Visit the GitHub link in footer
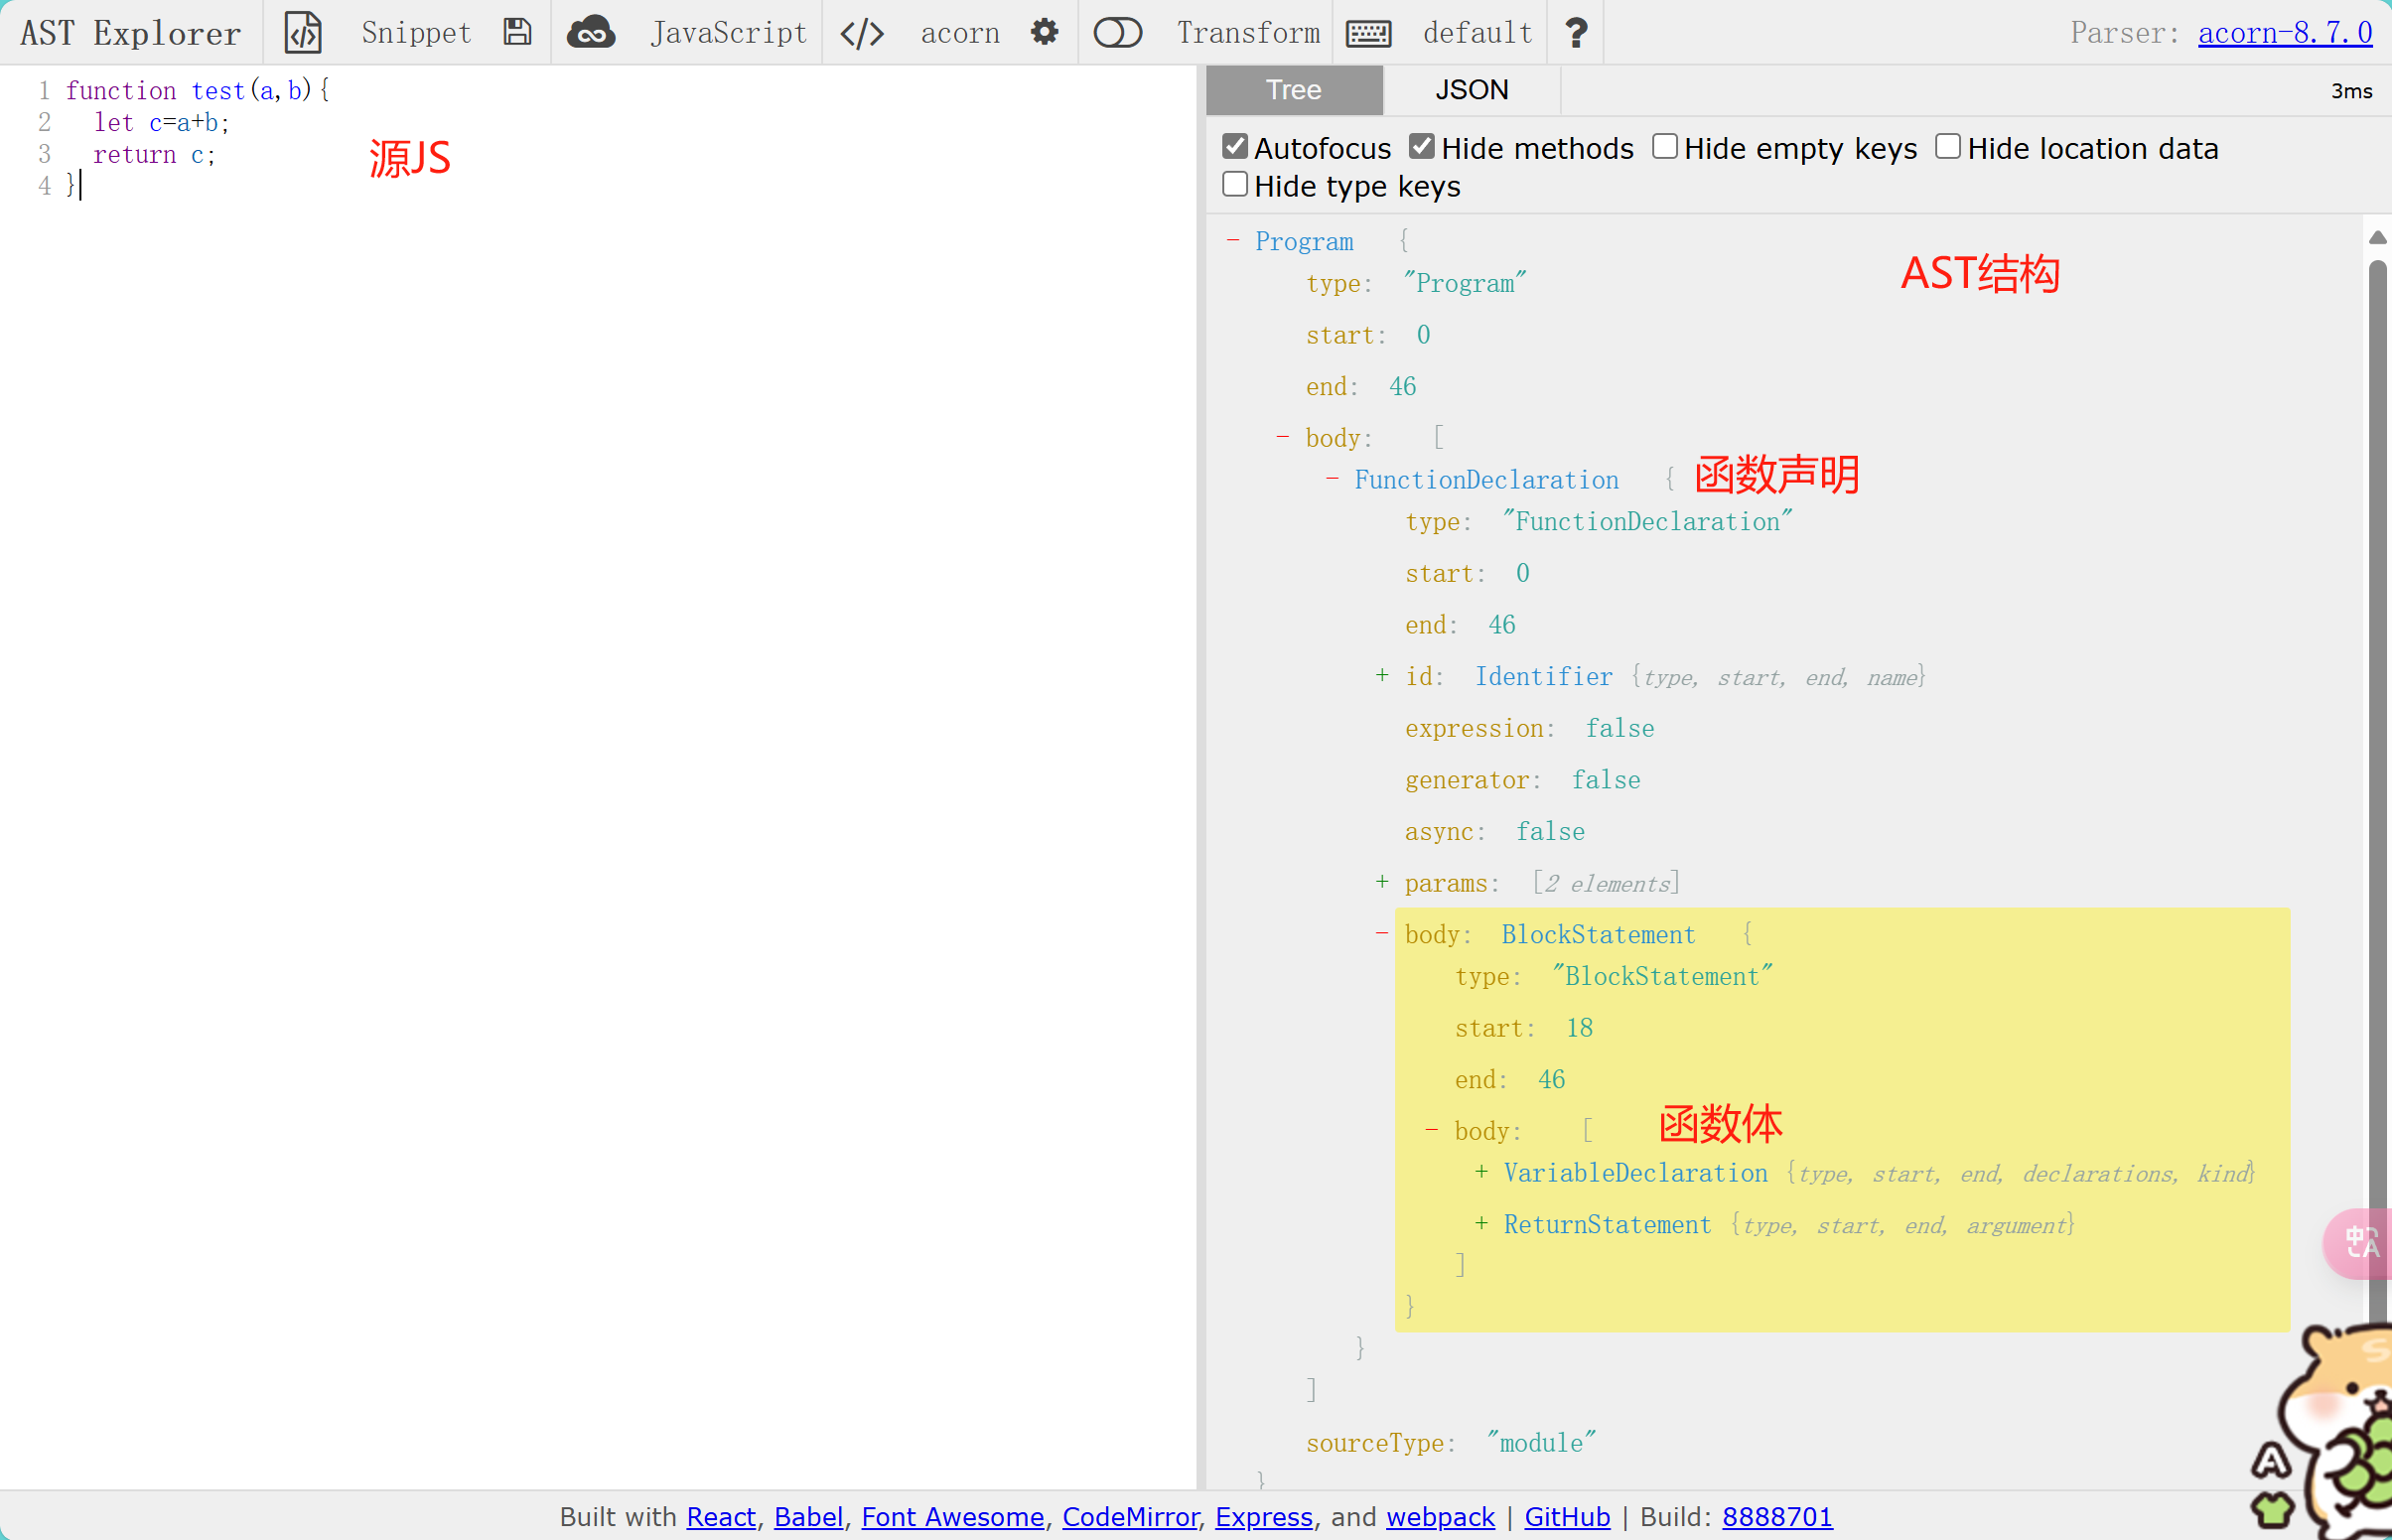The image size is (2392, 1540). [1566, 1516]
